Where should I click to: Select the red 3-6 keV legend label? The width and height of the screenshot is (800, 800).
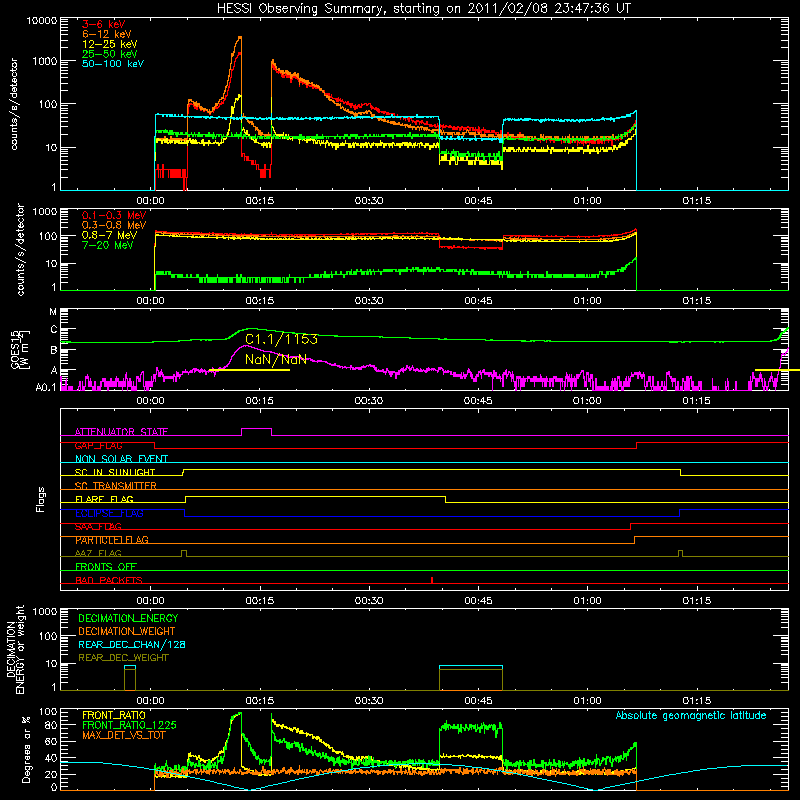pyautogui.click(x=103, y=24)
